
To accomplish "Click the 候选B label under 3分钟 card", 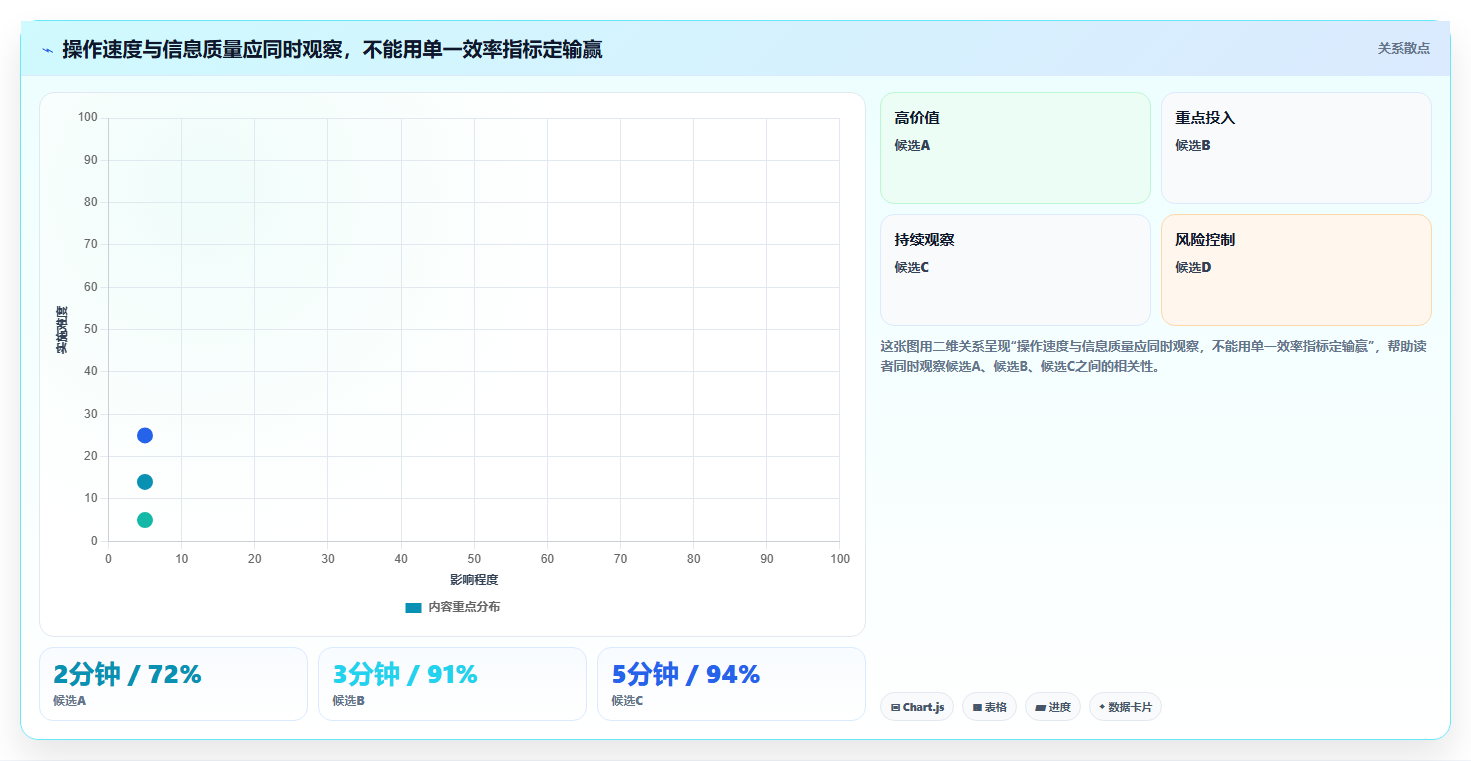I will pos(348,701).
